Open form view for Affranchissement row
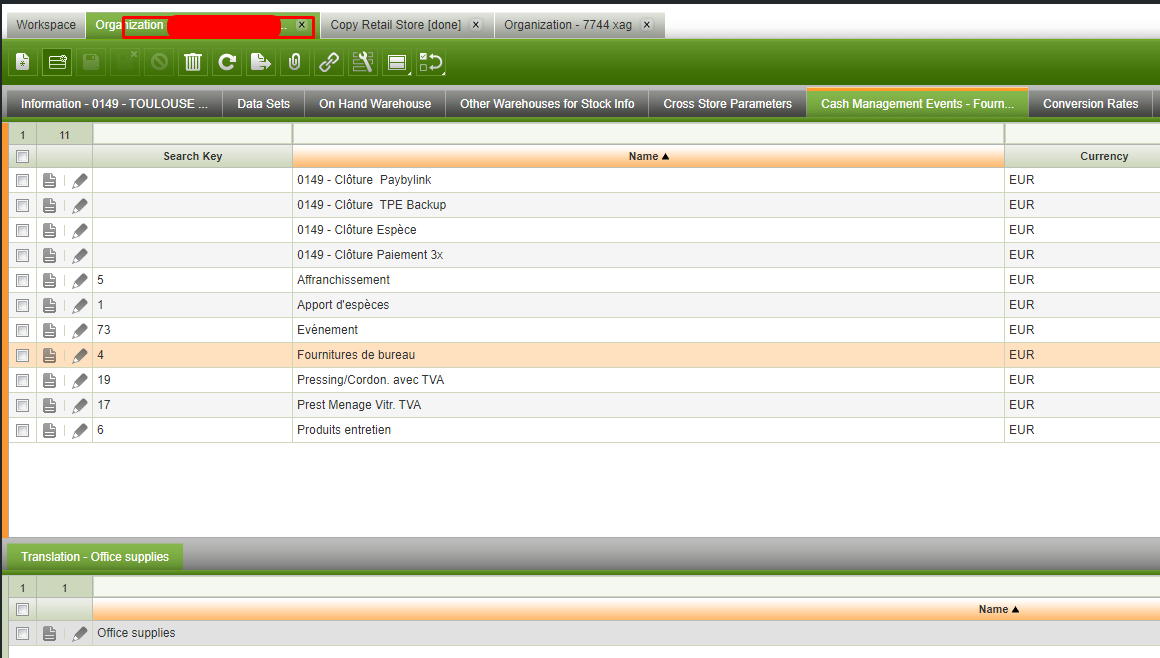Screen dimensions: 1160x658 click(50, 281)
